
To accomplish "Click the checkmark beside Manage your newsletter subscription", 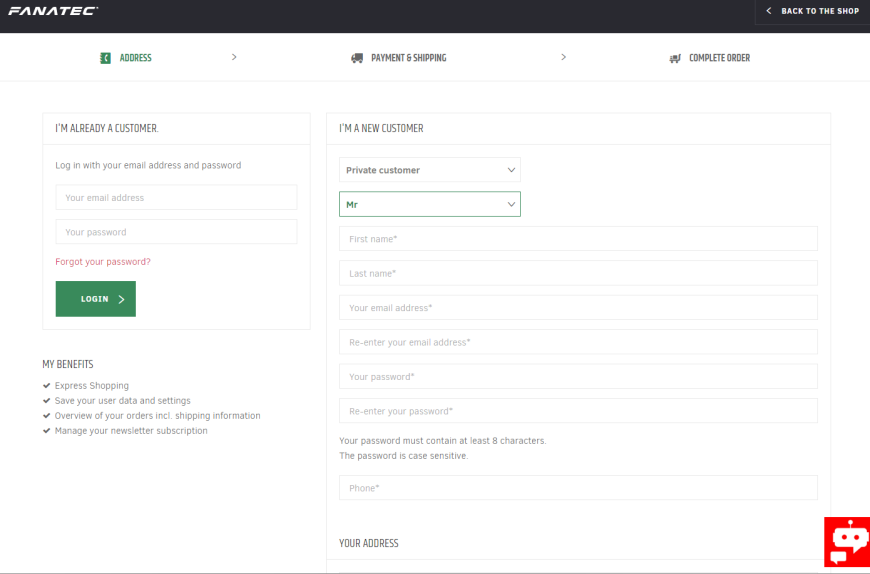I will click(x=47, y=430).
